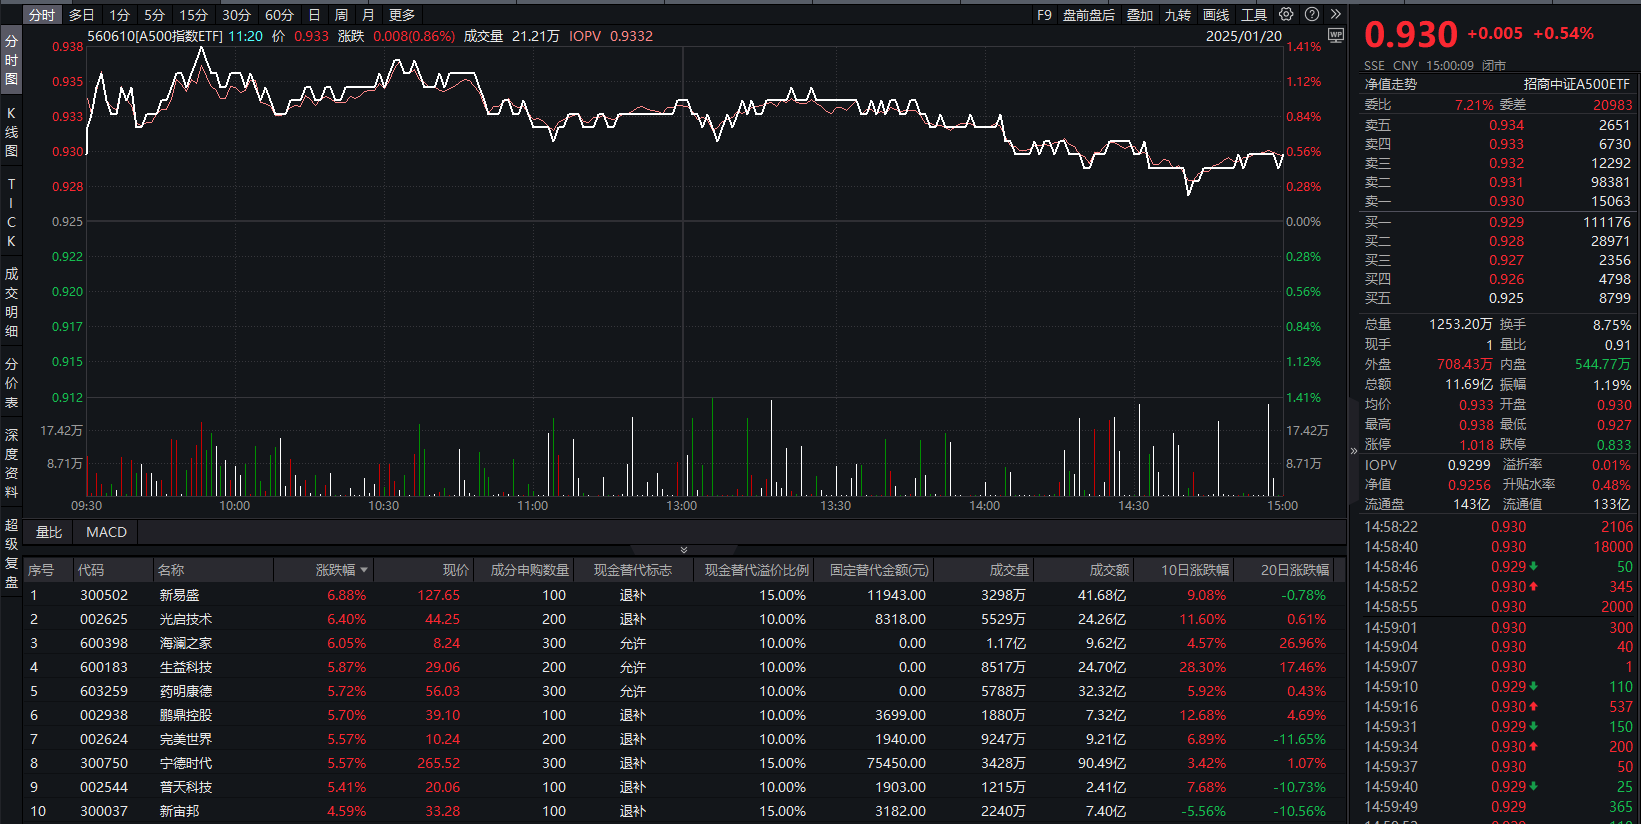Toggle the MACD indicator below chart

[106, 532]
